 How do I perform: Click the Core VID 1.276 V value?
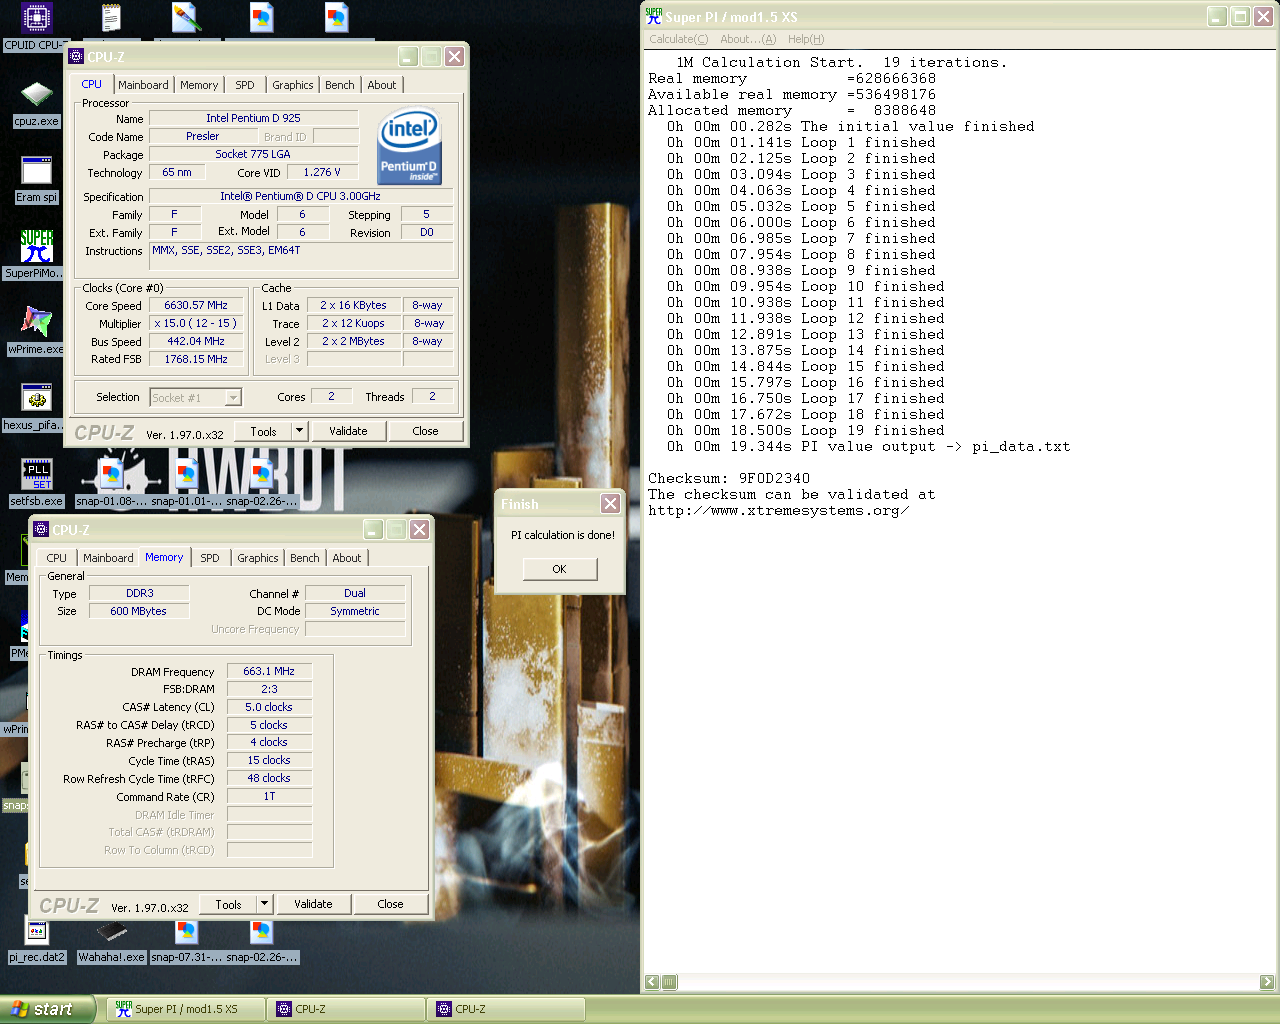(x=323, y=172)
